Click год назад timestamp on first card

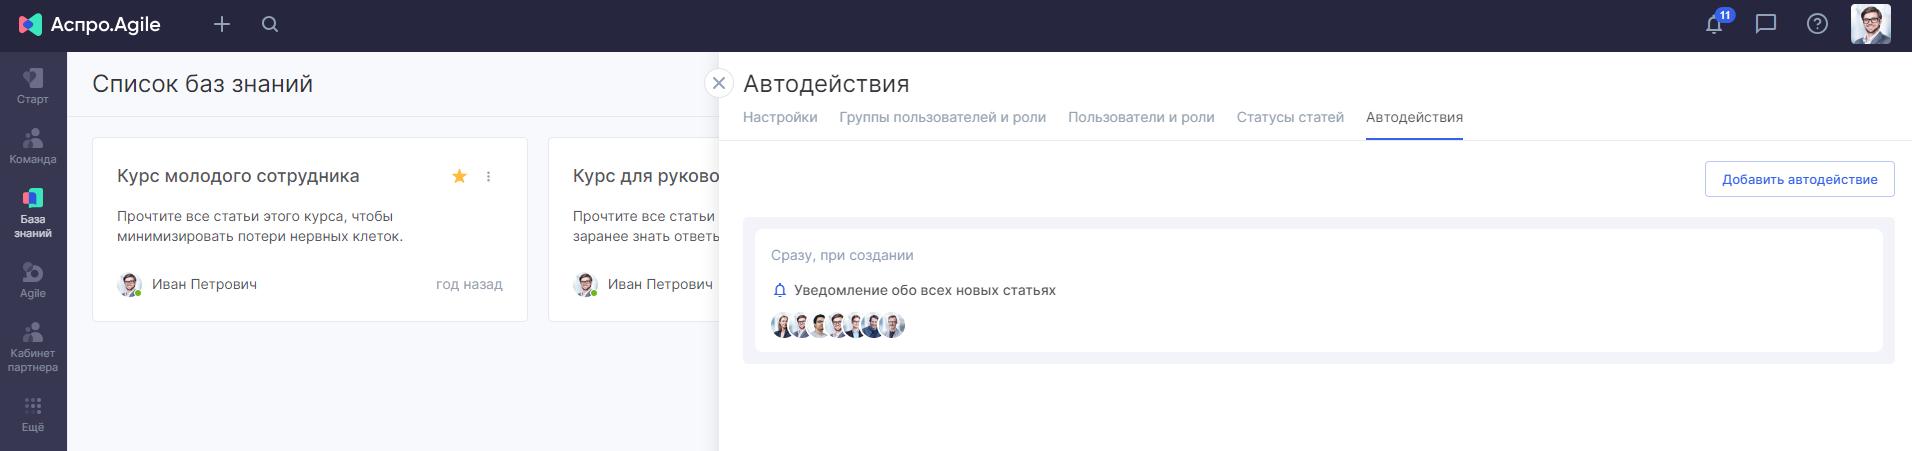click(x=469, y=284)
